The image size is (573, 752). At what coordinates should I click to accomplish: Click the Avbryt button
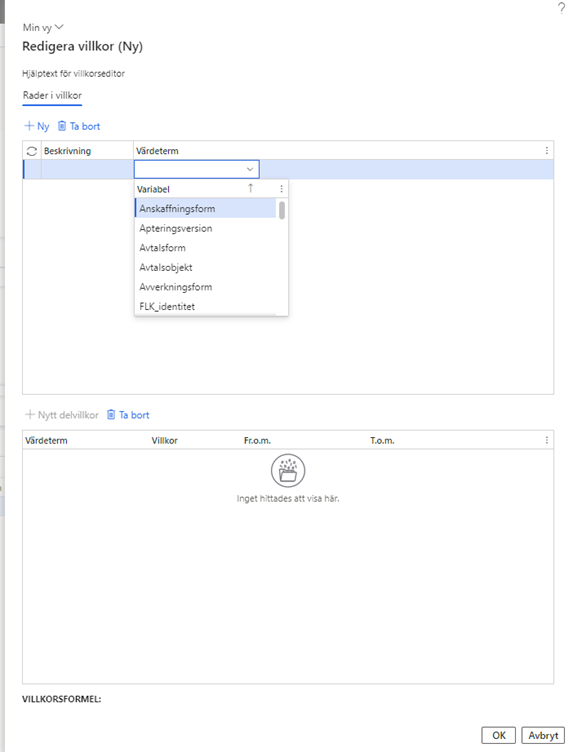[x=543, y=735]
